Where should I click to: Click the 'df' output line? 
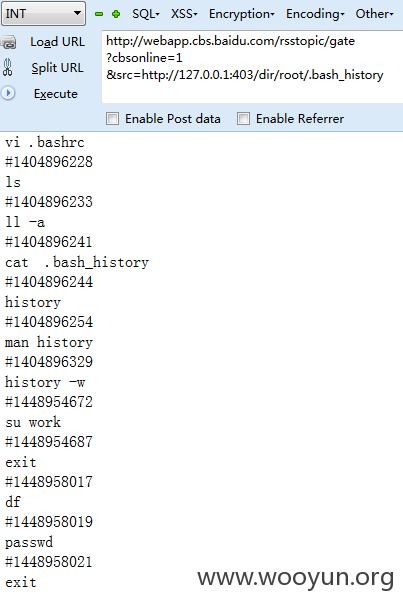13,502
